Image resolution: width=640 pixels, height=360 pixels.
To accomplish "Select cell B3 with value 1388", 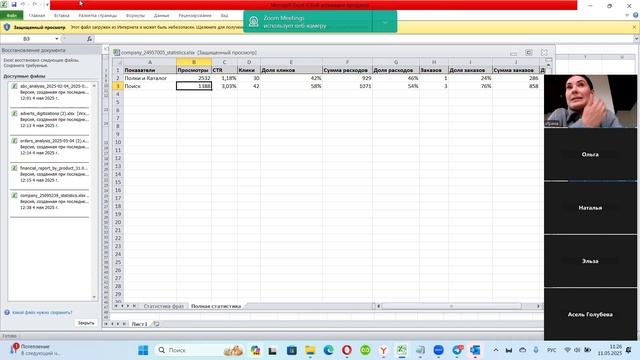I will click(194, 86).
